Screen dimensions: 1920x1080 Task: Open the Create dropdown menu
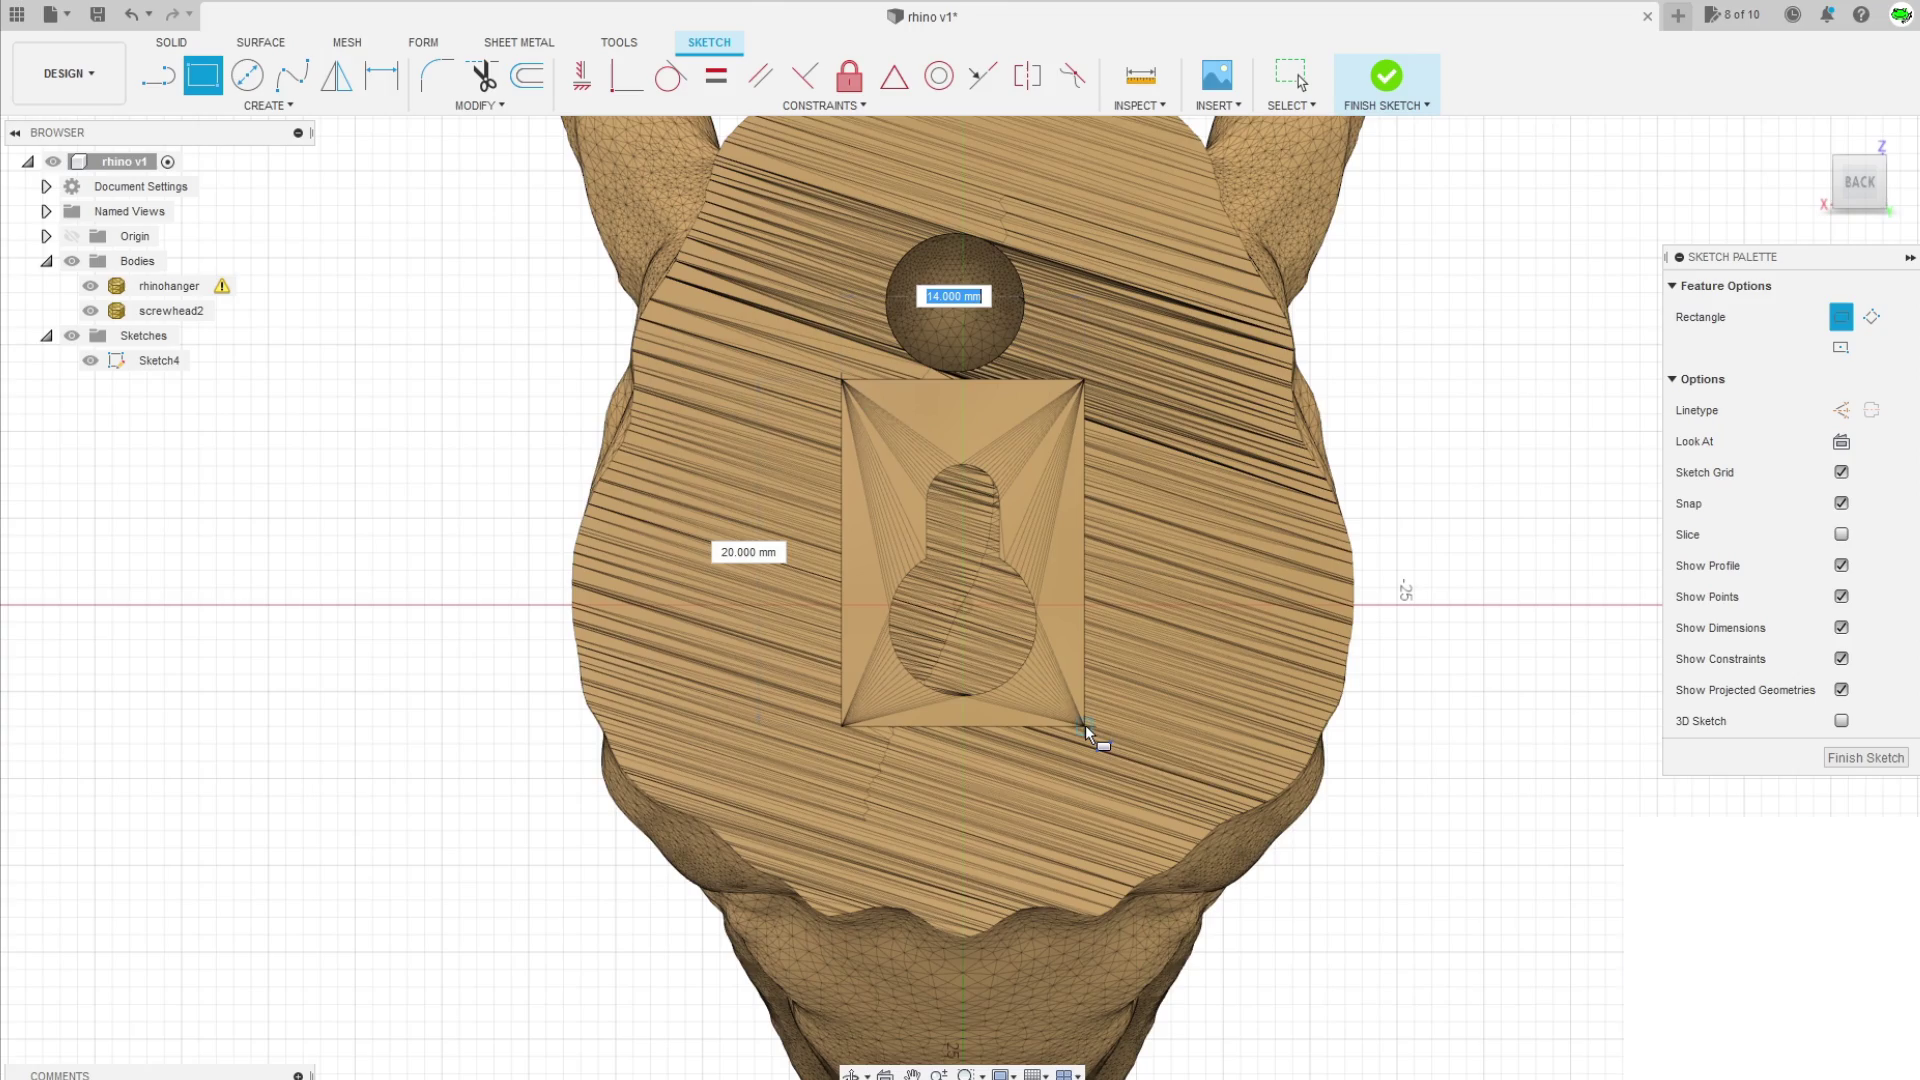(268, 105)
